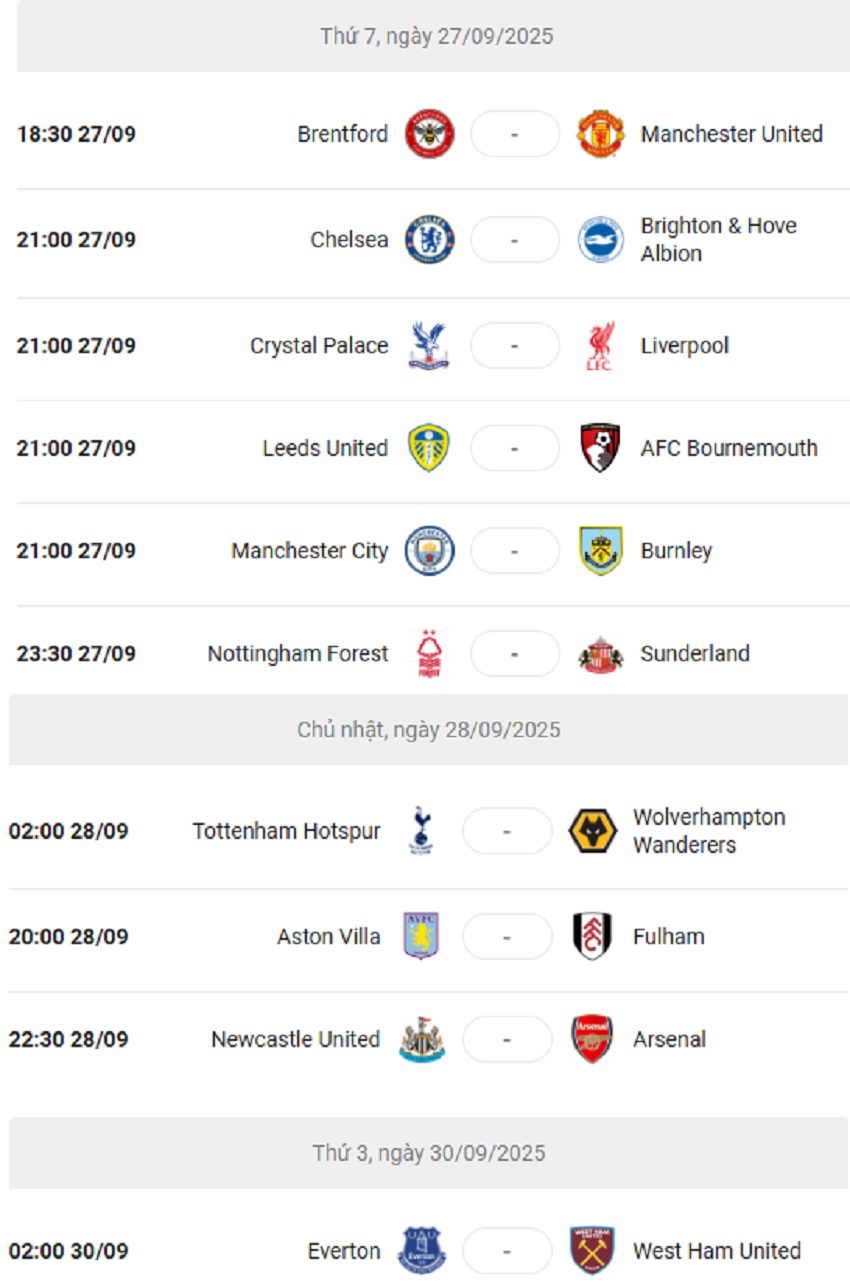Screen dimensions: 850x1285
Task: Click the Manchester United club crest
Action: pyautogui.click(x=601, y=134)
